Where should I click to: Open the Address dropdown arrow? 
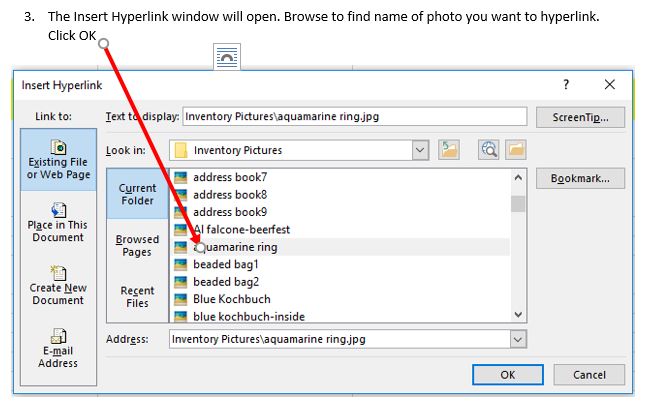pos(517,339)
